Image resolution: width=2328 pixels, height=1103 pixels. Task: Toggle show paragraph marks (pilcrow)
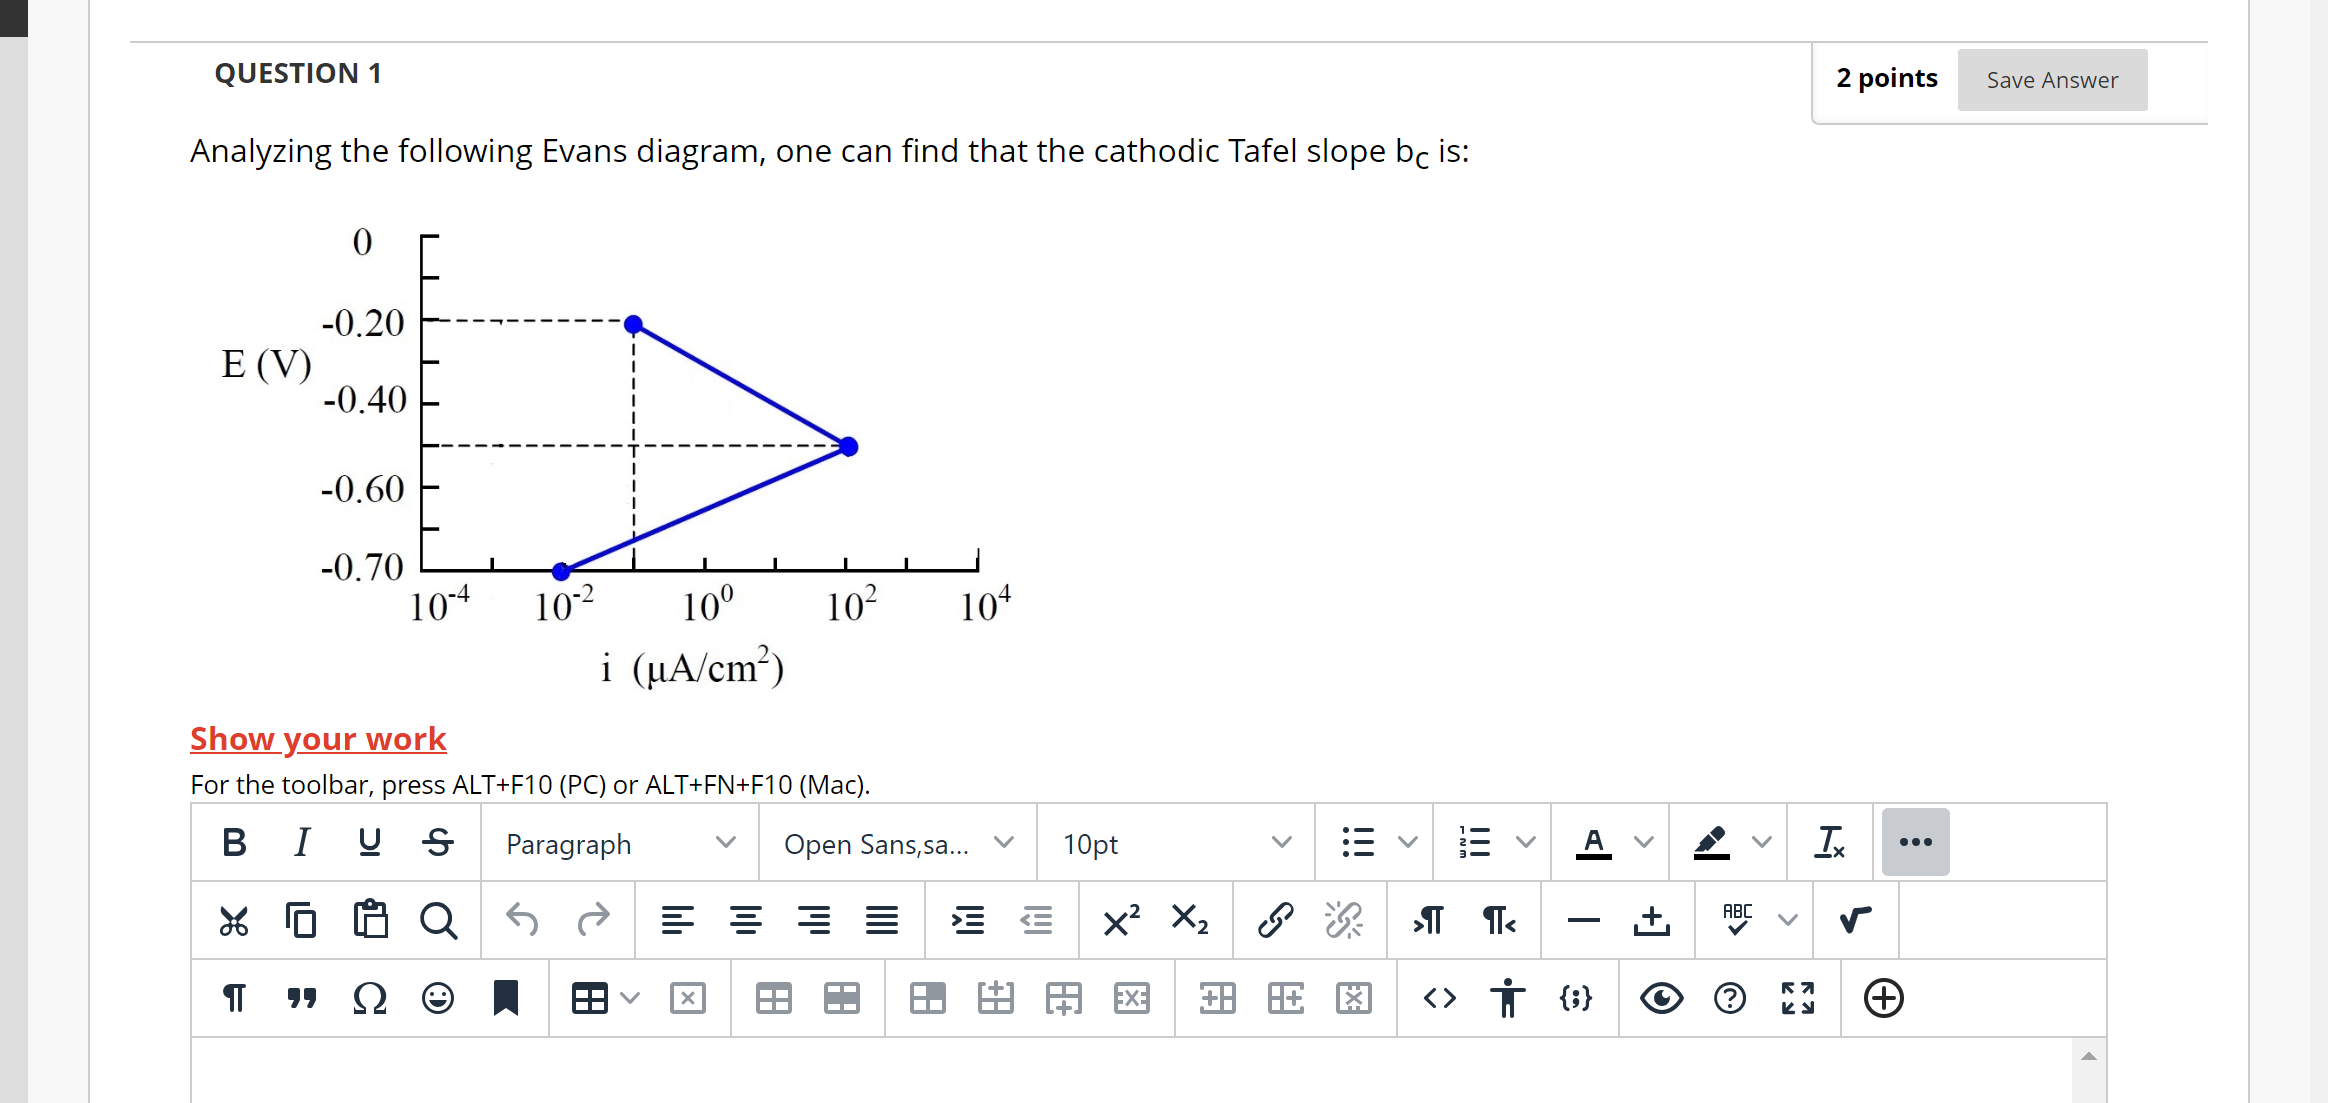coord(233,997)
